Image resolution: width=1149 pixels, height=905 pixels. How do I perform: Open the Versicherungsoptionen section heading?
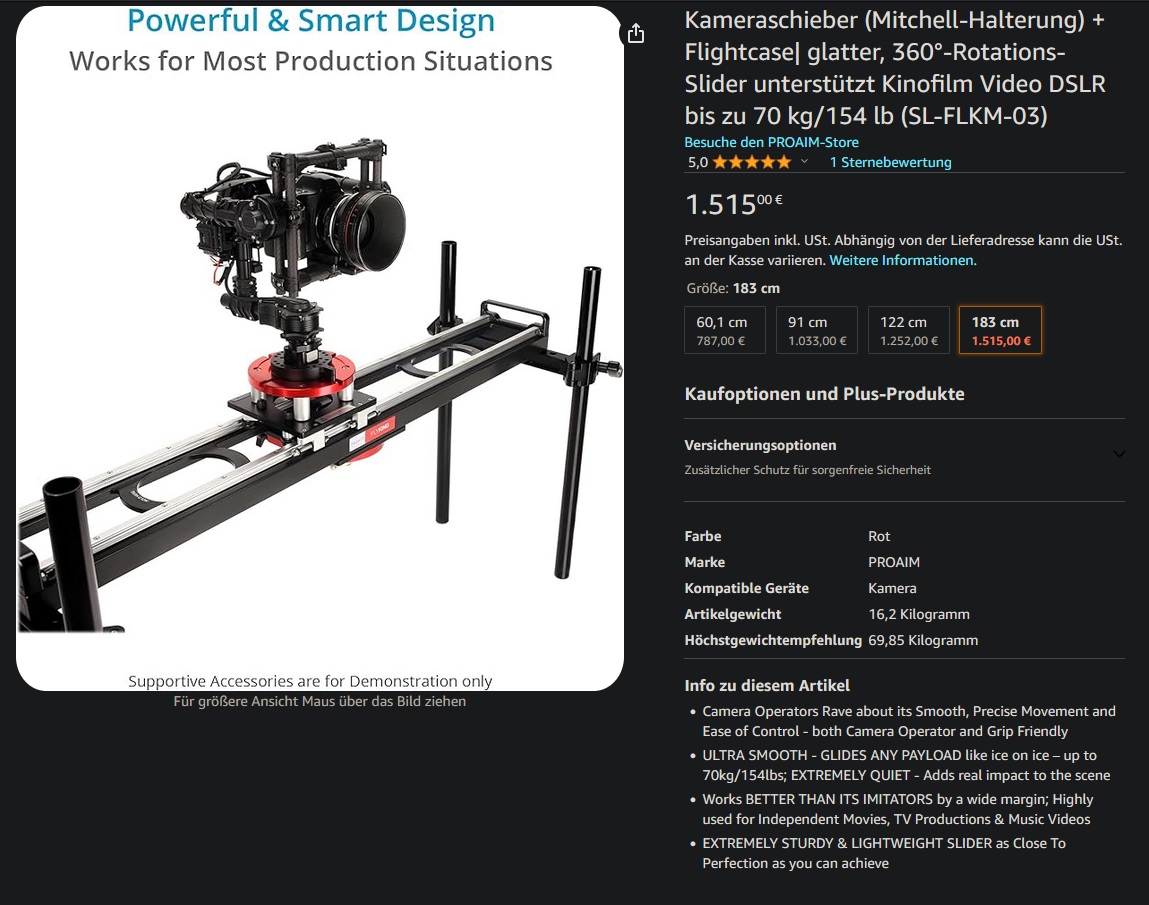click(x=760, y=446)
